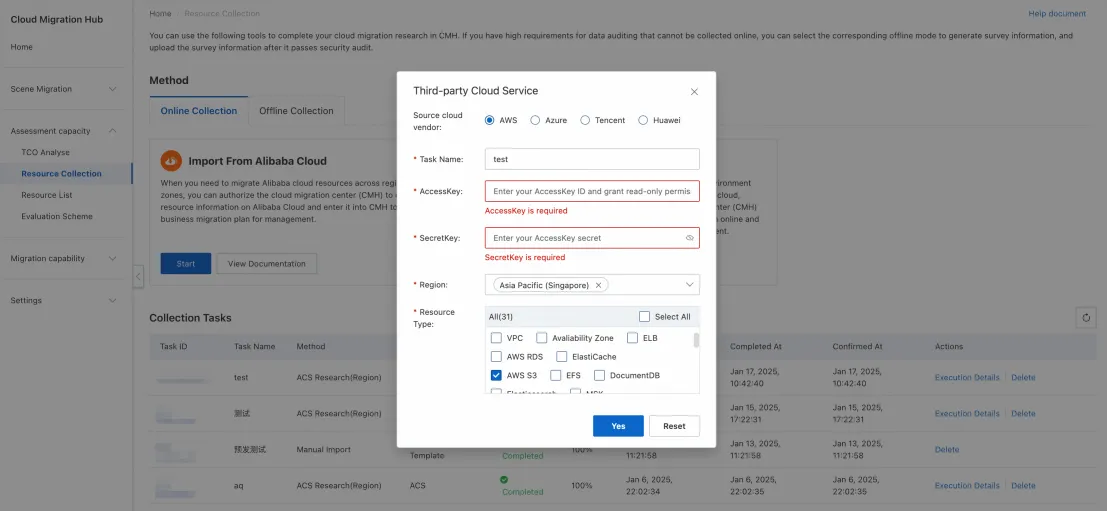This screenshot has width=1107, height=511.
Task: Check the VPC resource type
Action: [496, 338]
